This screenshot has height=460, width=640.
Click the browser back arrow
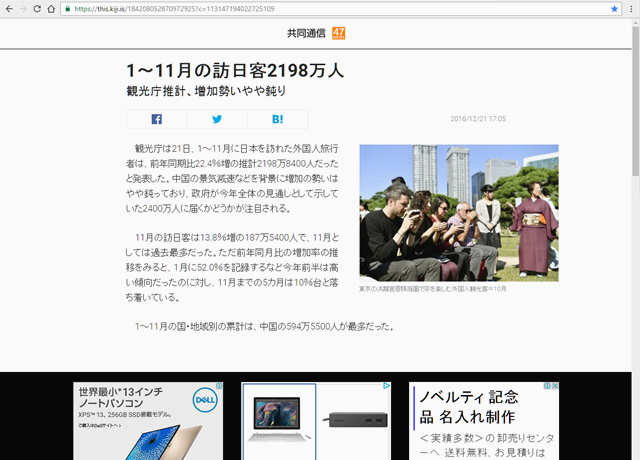pos(8,9)
